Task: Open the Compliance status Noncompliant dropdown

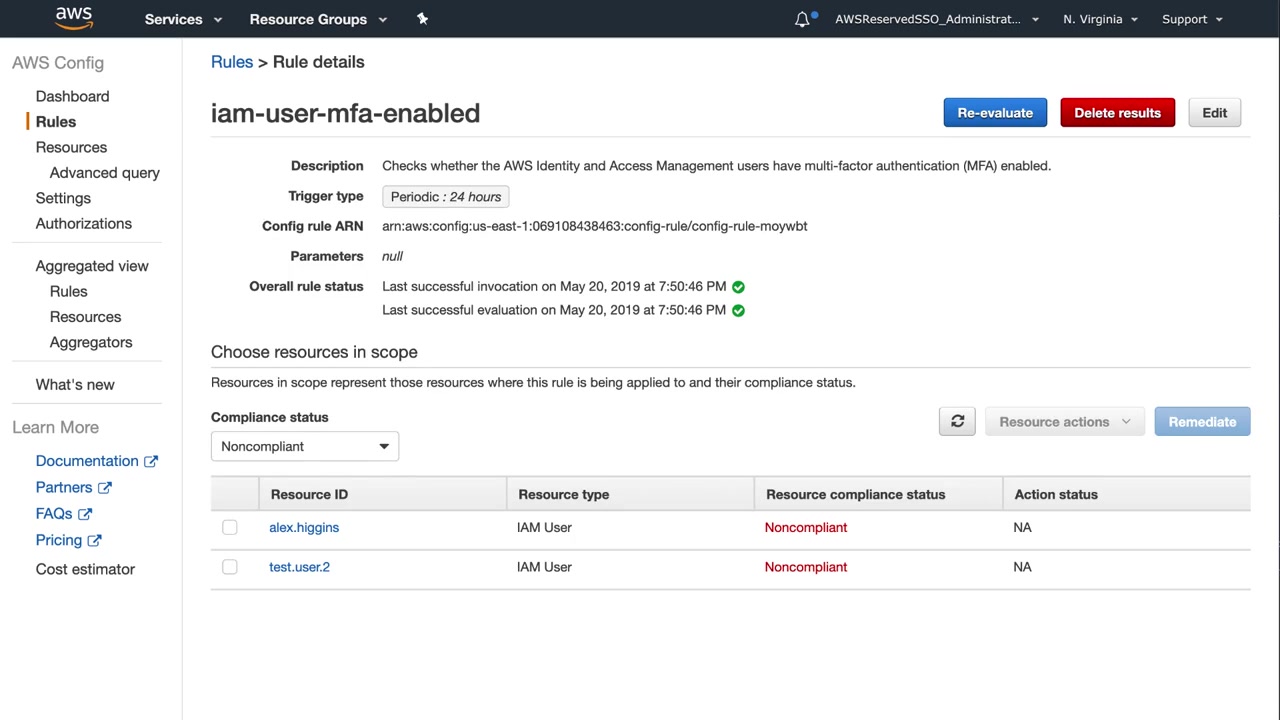Action: pos(304,446)
